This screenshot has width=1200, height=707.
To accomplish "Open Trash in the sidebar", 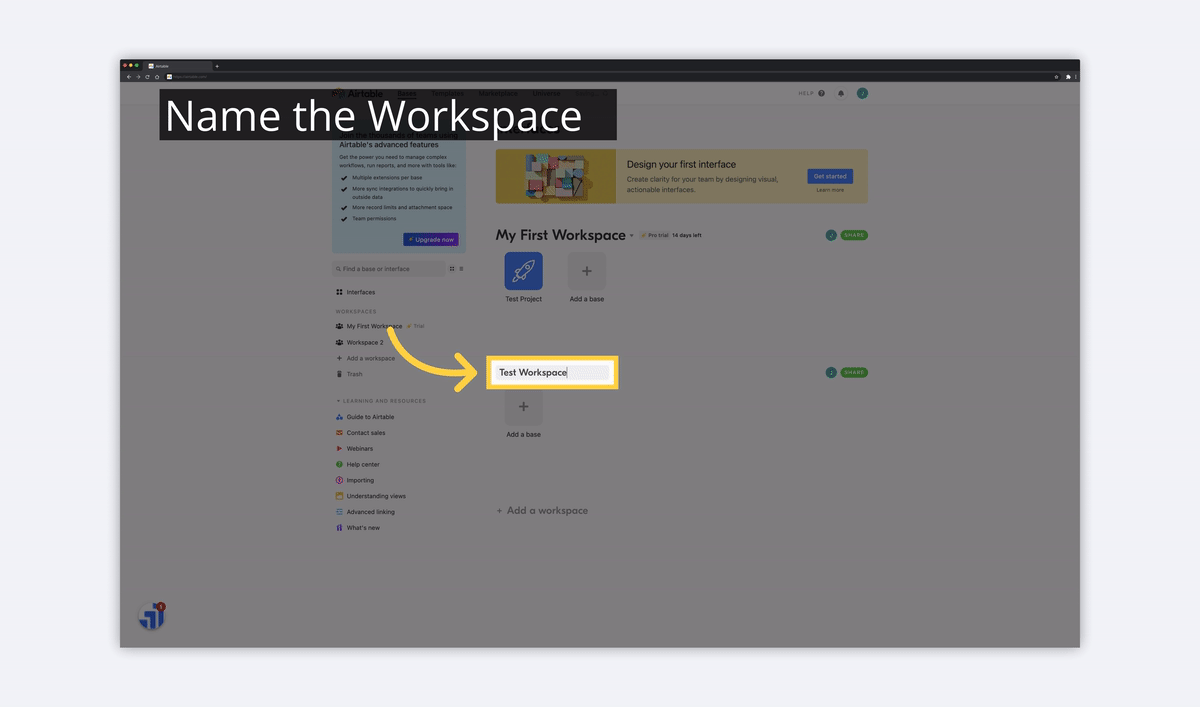I will coord(349,374).
